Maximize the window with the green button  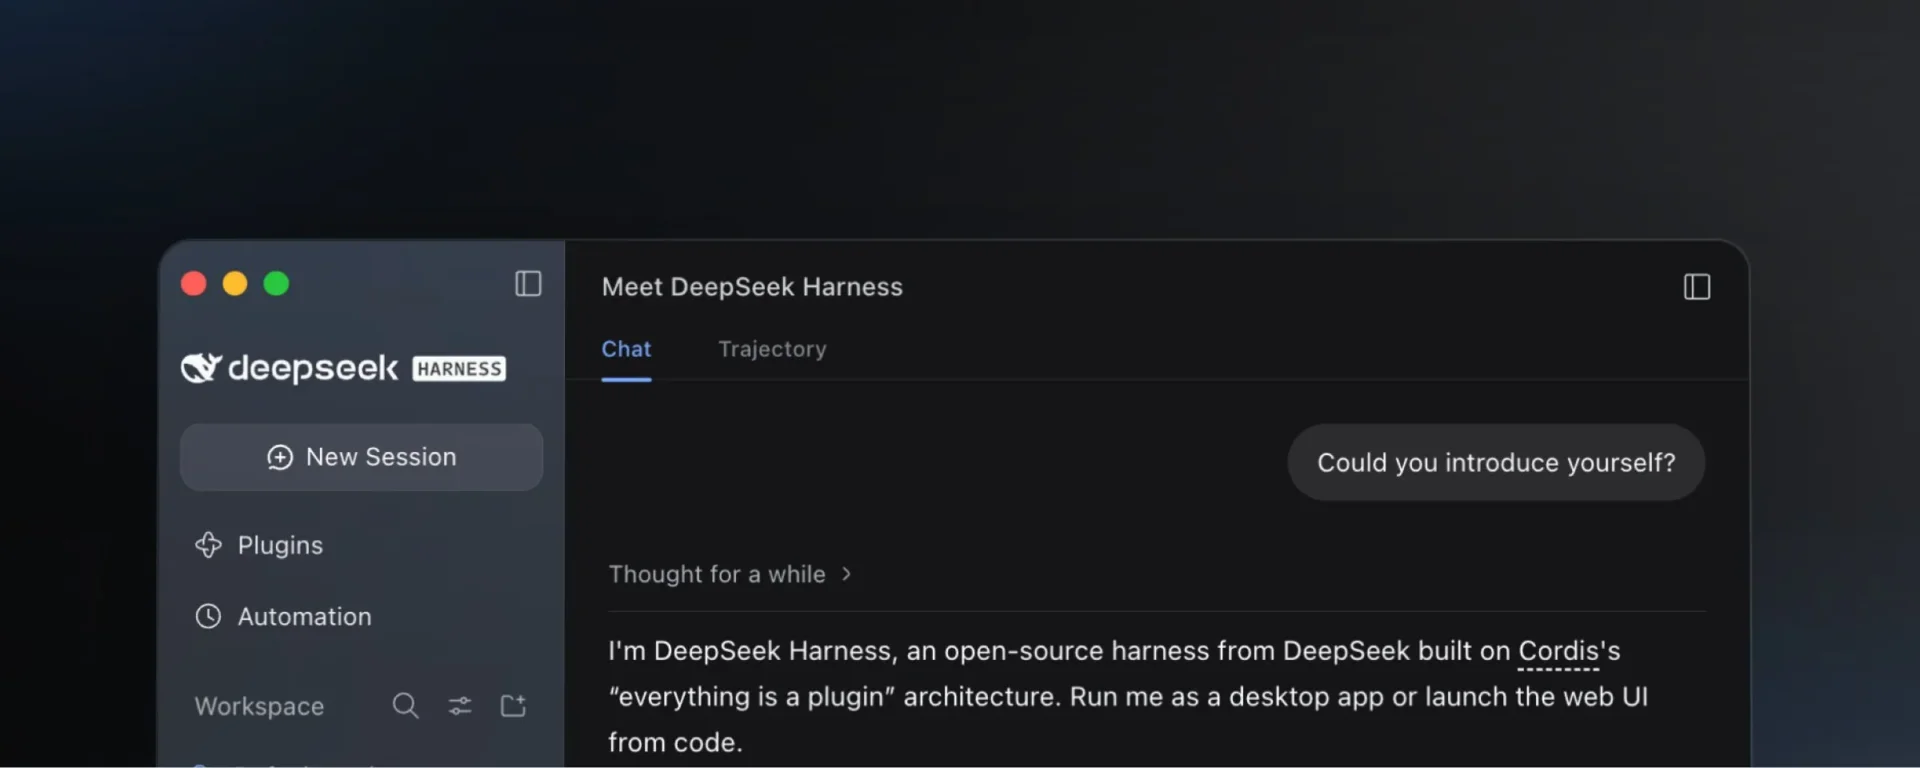[x=276, y=284]
